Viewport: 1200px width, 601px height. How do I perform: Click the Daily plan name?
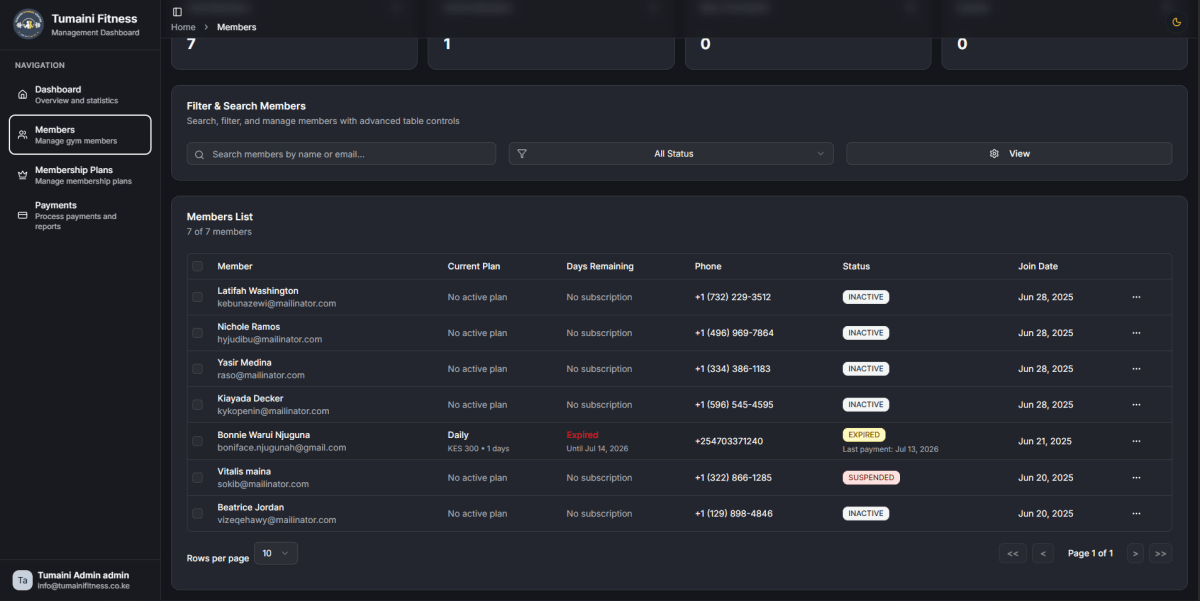tap(459, 435)
